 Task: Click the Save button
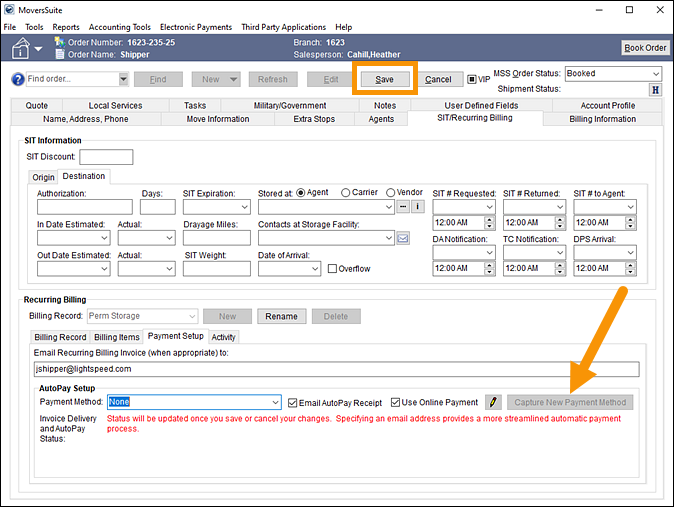tap(384, 79)
